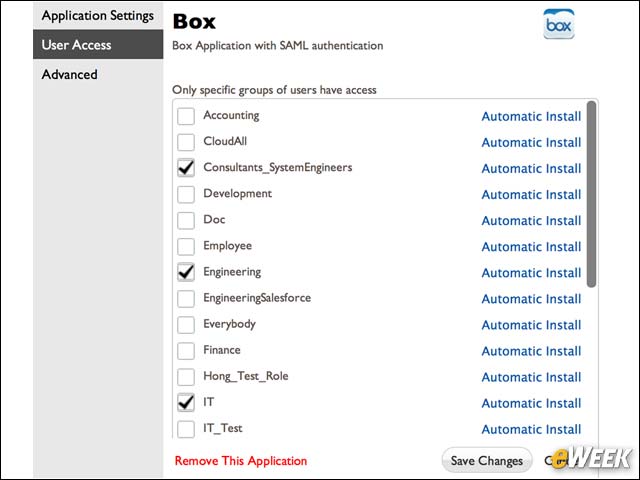
Task: Click the Everybody group name
Action: point(229,324)
